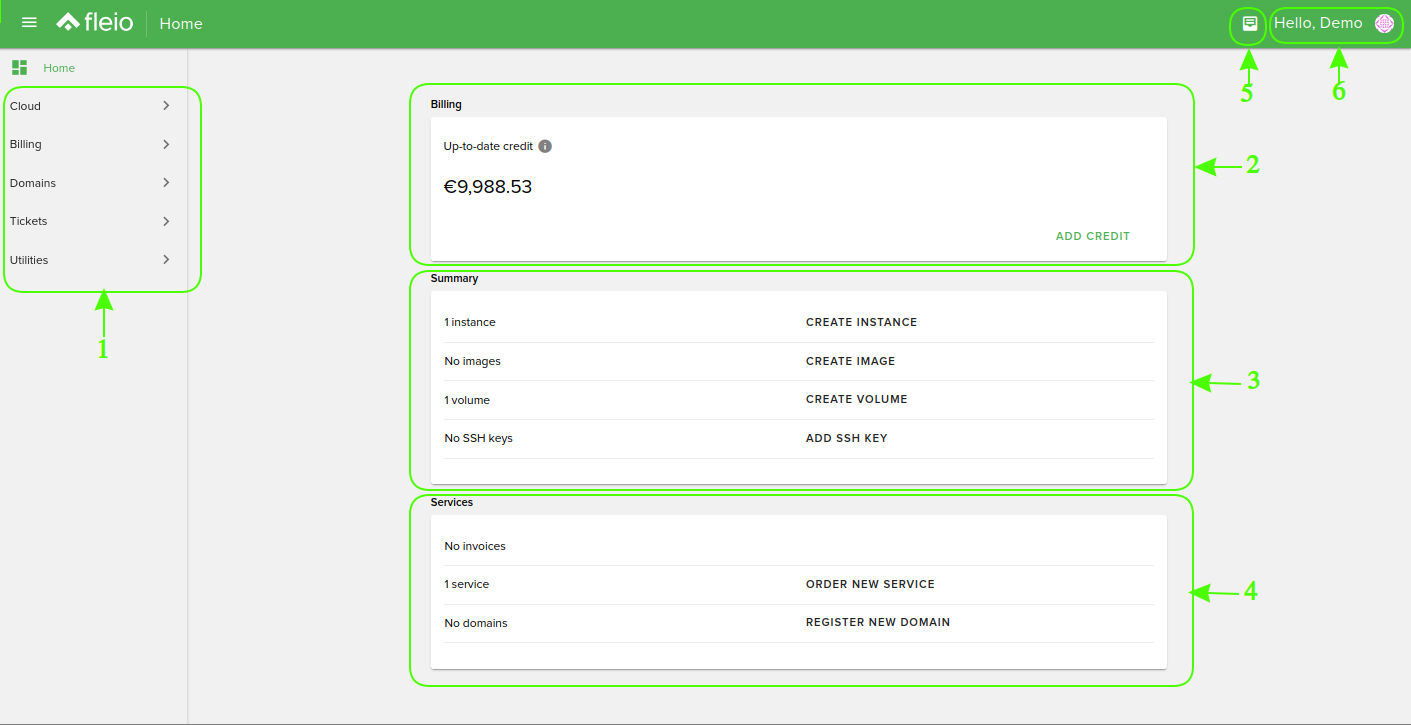
Task: Click ADD SSH KEY
Action: click(x=847, y=438)
